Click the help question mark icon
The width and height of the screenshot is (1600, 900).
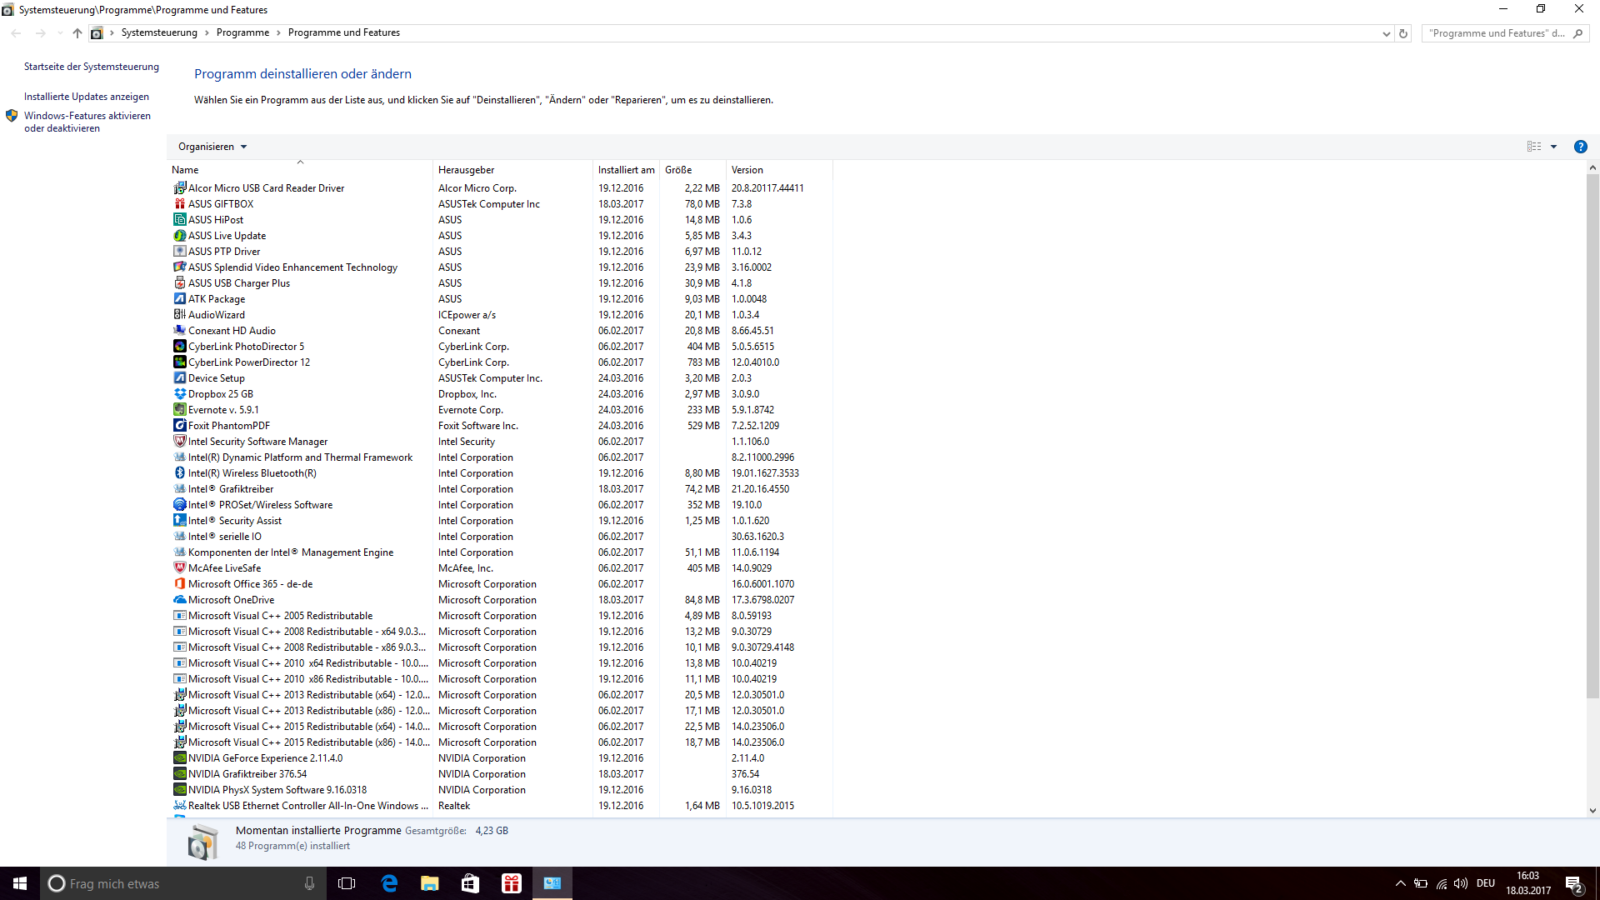pos(1580,147)
